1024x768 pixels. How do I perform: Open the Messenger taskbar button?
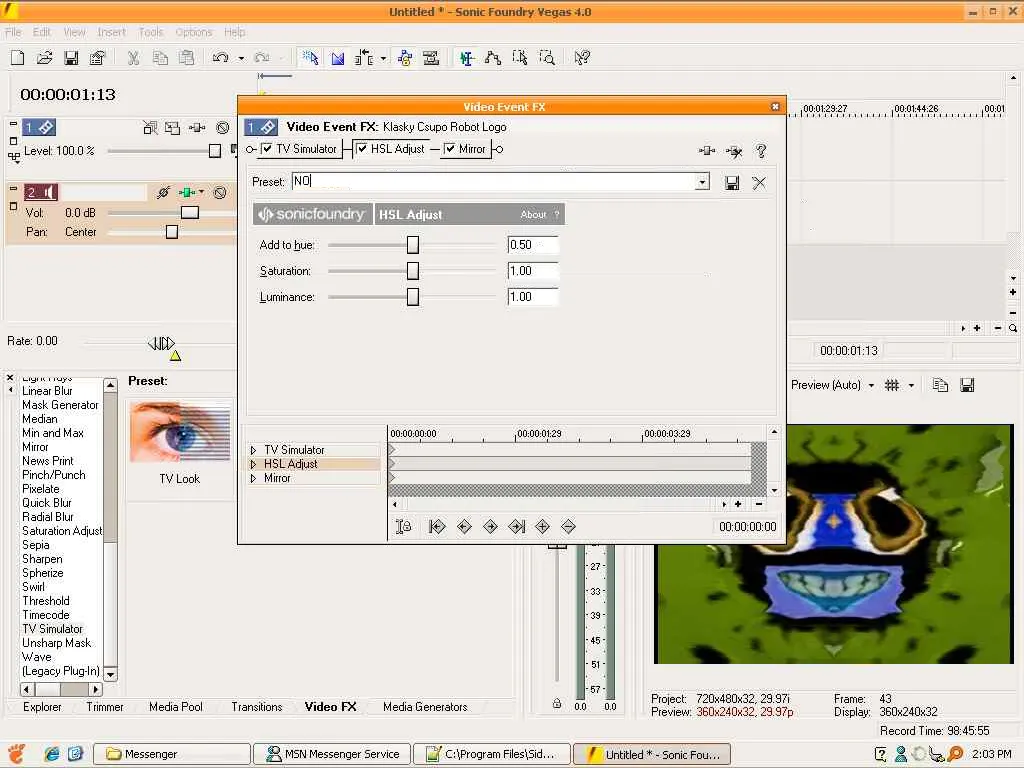click(x=172, y=754)
